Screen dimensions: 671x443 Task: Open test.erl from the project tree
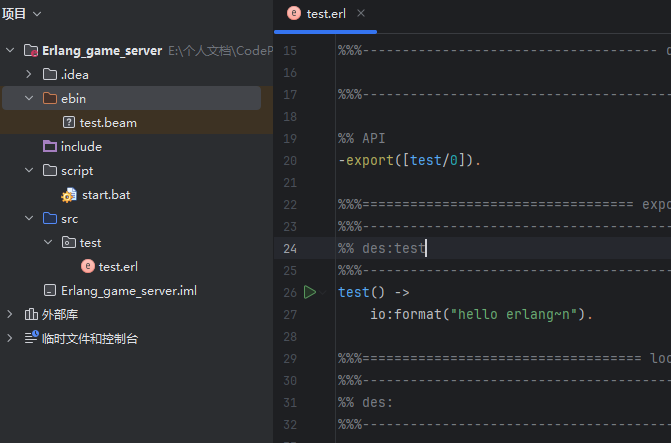pos(118,267)
